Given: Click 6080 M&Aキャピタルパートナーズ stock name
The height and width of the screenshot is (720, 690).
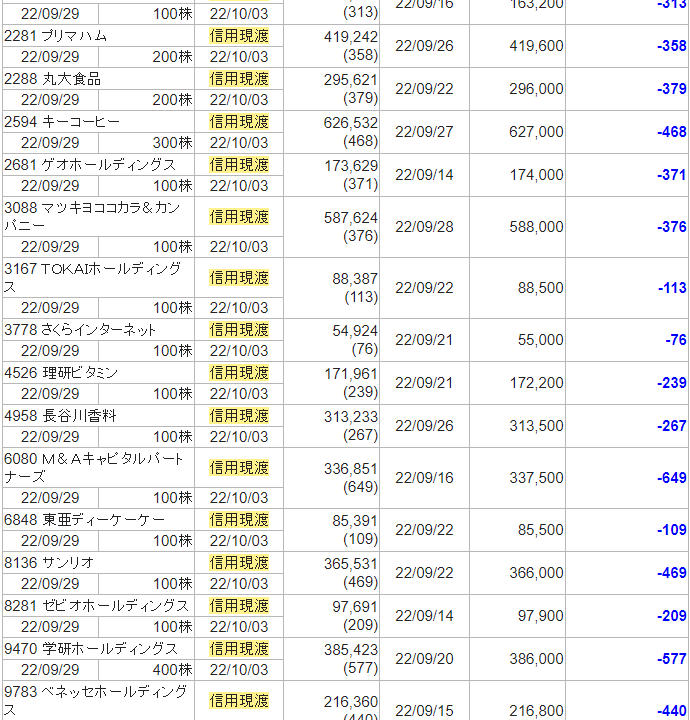Looking at the screenshot, I should 95,468.
